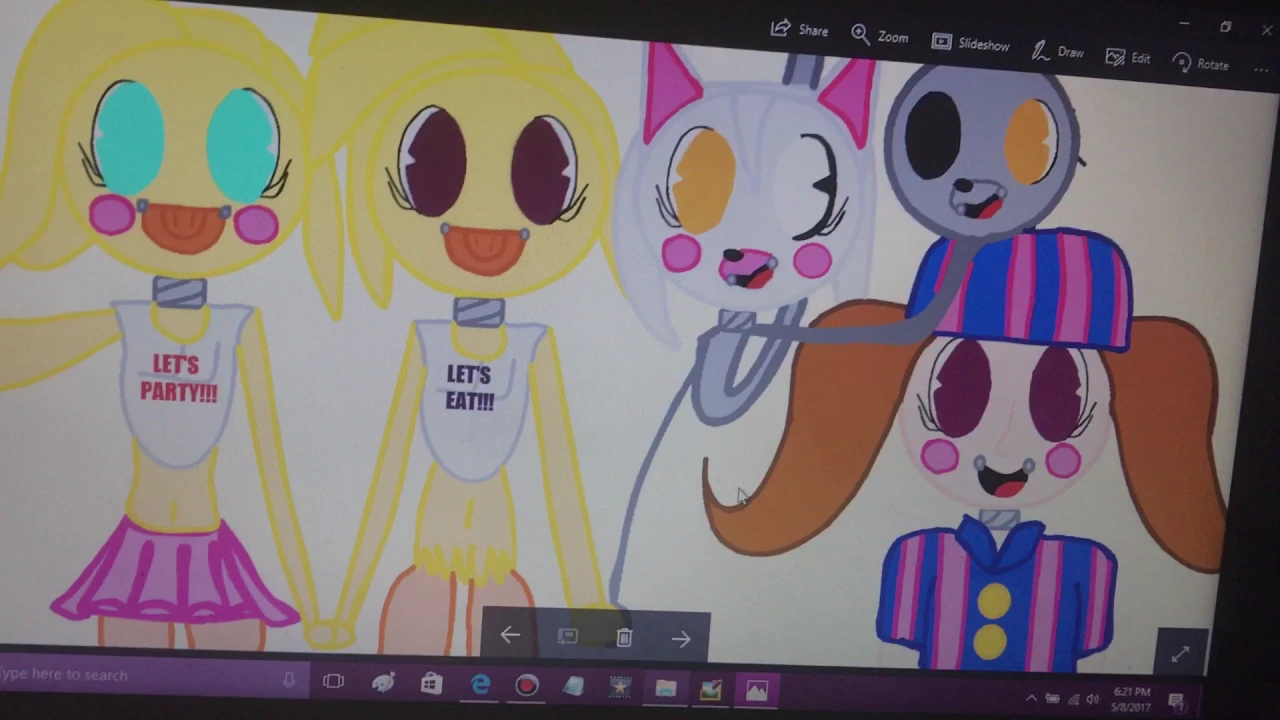Open the paint palette app on taskbar
Screen dimensions: 1280x720
coord(383,683)
